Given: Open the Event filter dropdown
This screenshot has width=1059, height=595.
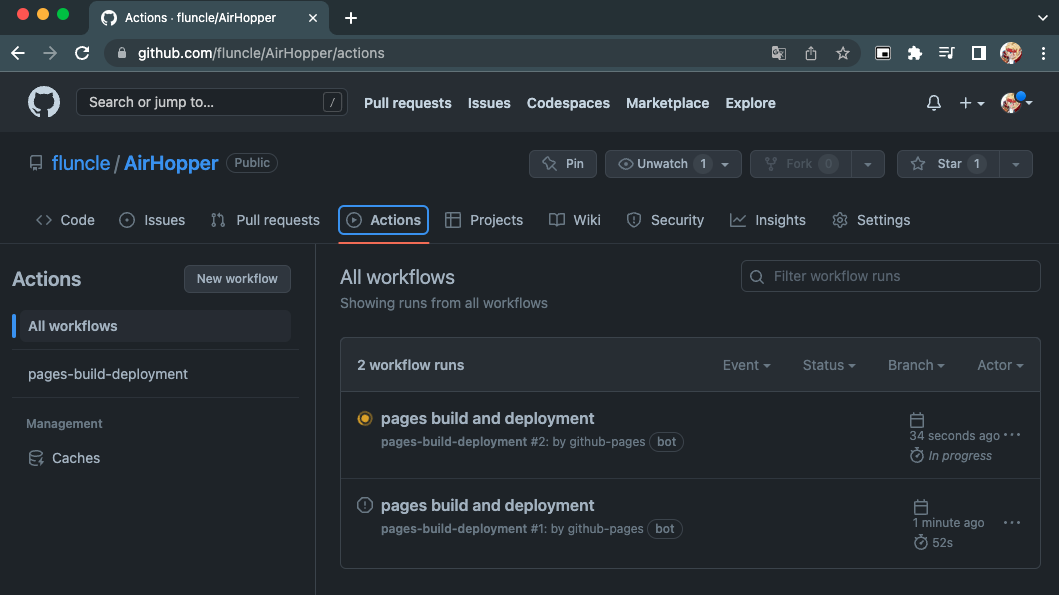Looking at the screenshot, I should 746,365.
